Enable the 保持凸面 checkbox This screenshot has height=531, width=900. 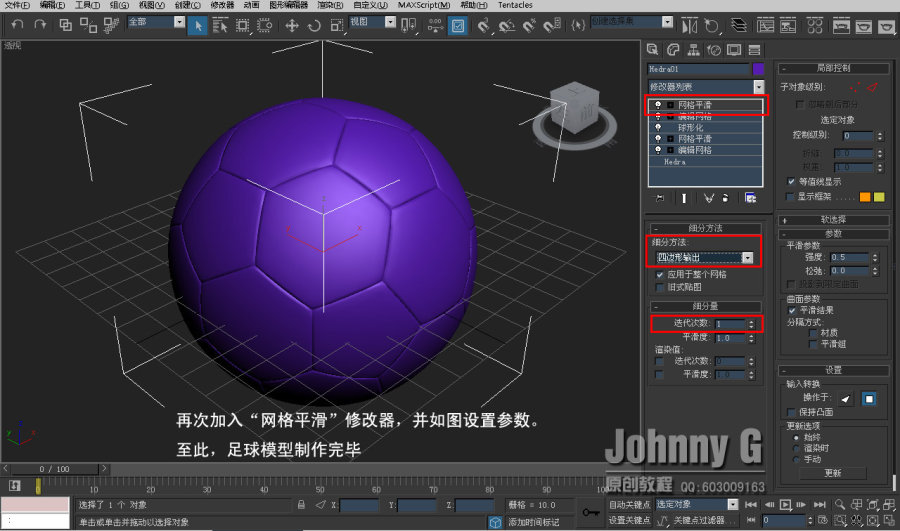point(791,413)
